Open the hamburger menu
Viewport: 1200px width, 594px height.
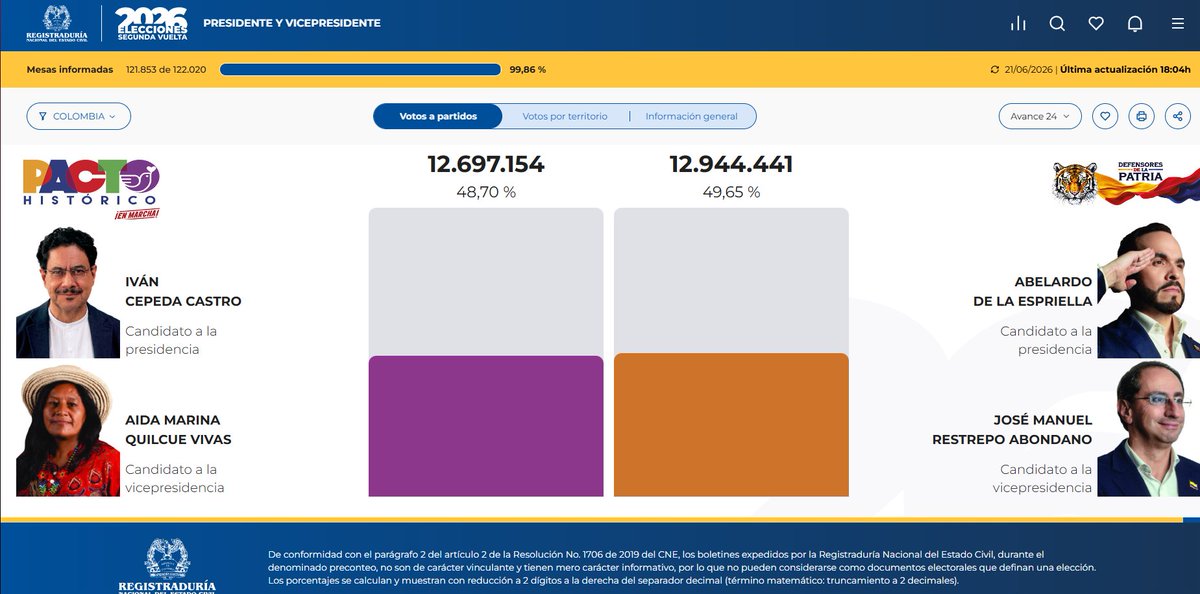point(1178,23)
